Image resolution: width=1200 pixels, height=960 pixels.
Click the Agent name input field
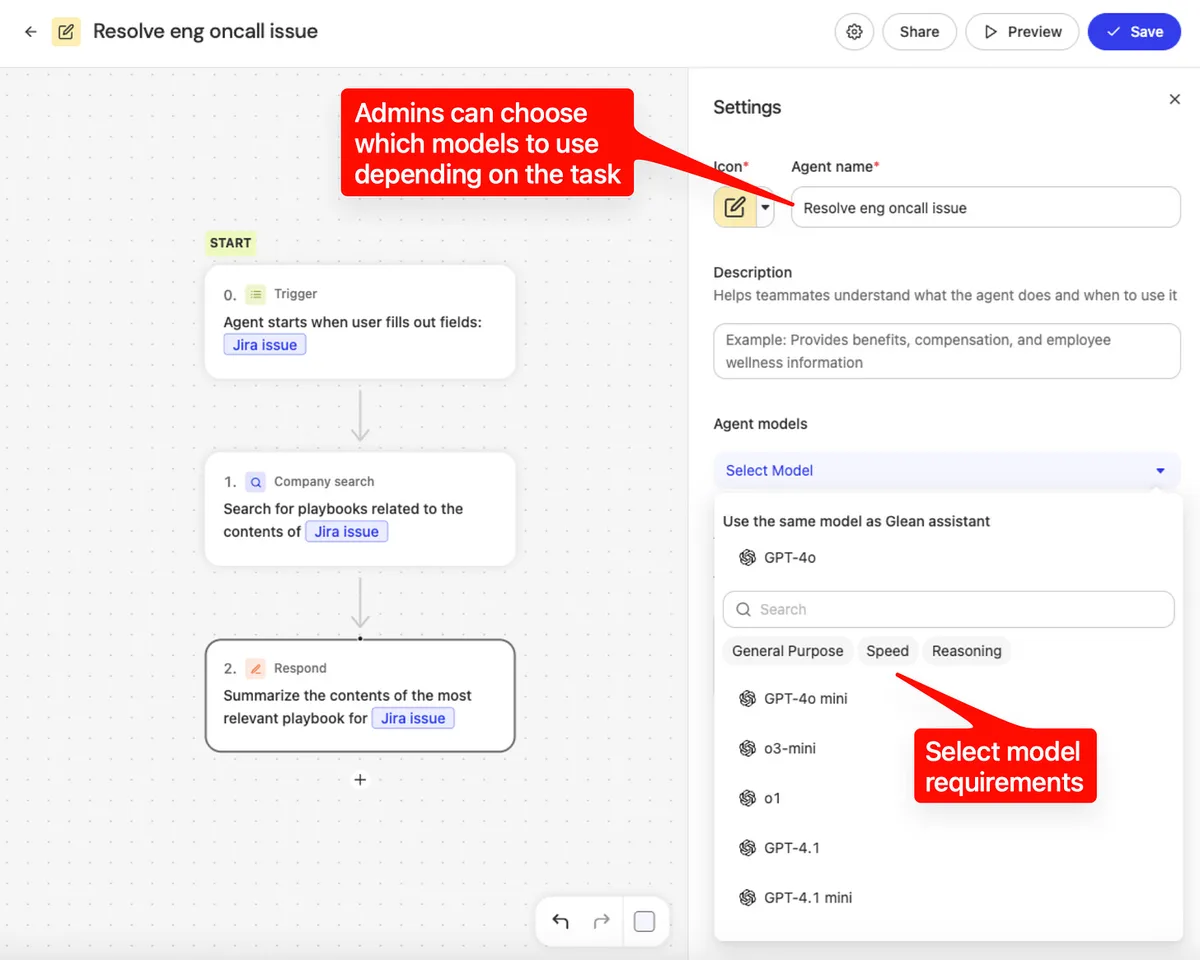point(986,207)
